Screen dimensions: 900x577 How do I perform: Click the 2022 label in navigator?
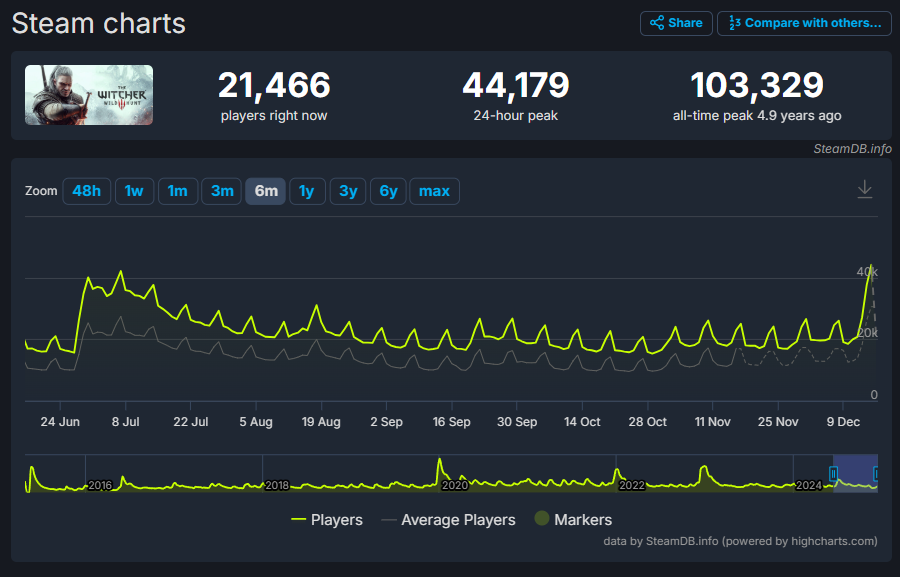click(631, 486)
